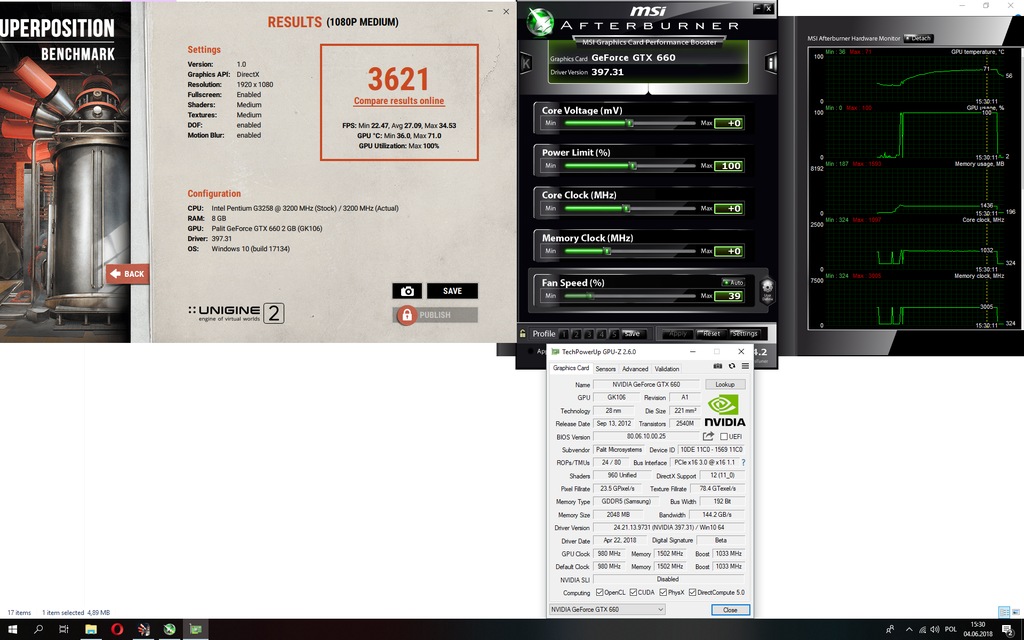Open Opera browser from the taskbar
The width and height of the screenshot is (1024, 640).
117,630
